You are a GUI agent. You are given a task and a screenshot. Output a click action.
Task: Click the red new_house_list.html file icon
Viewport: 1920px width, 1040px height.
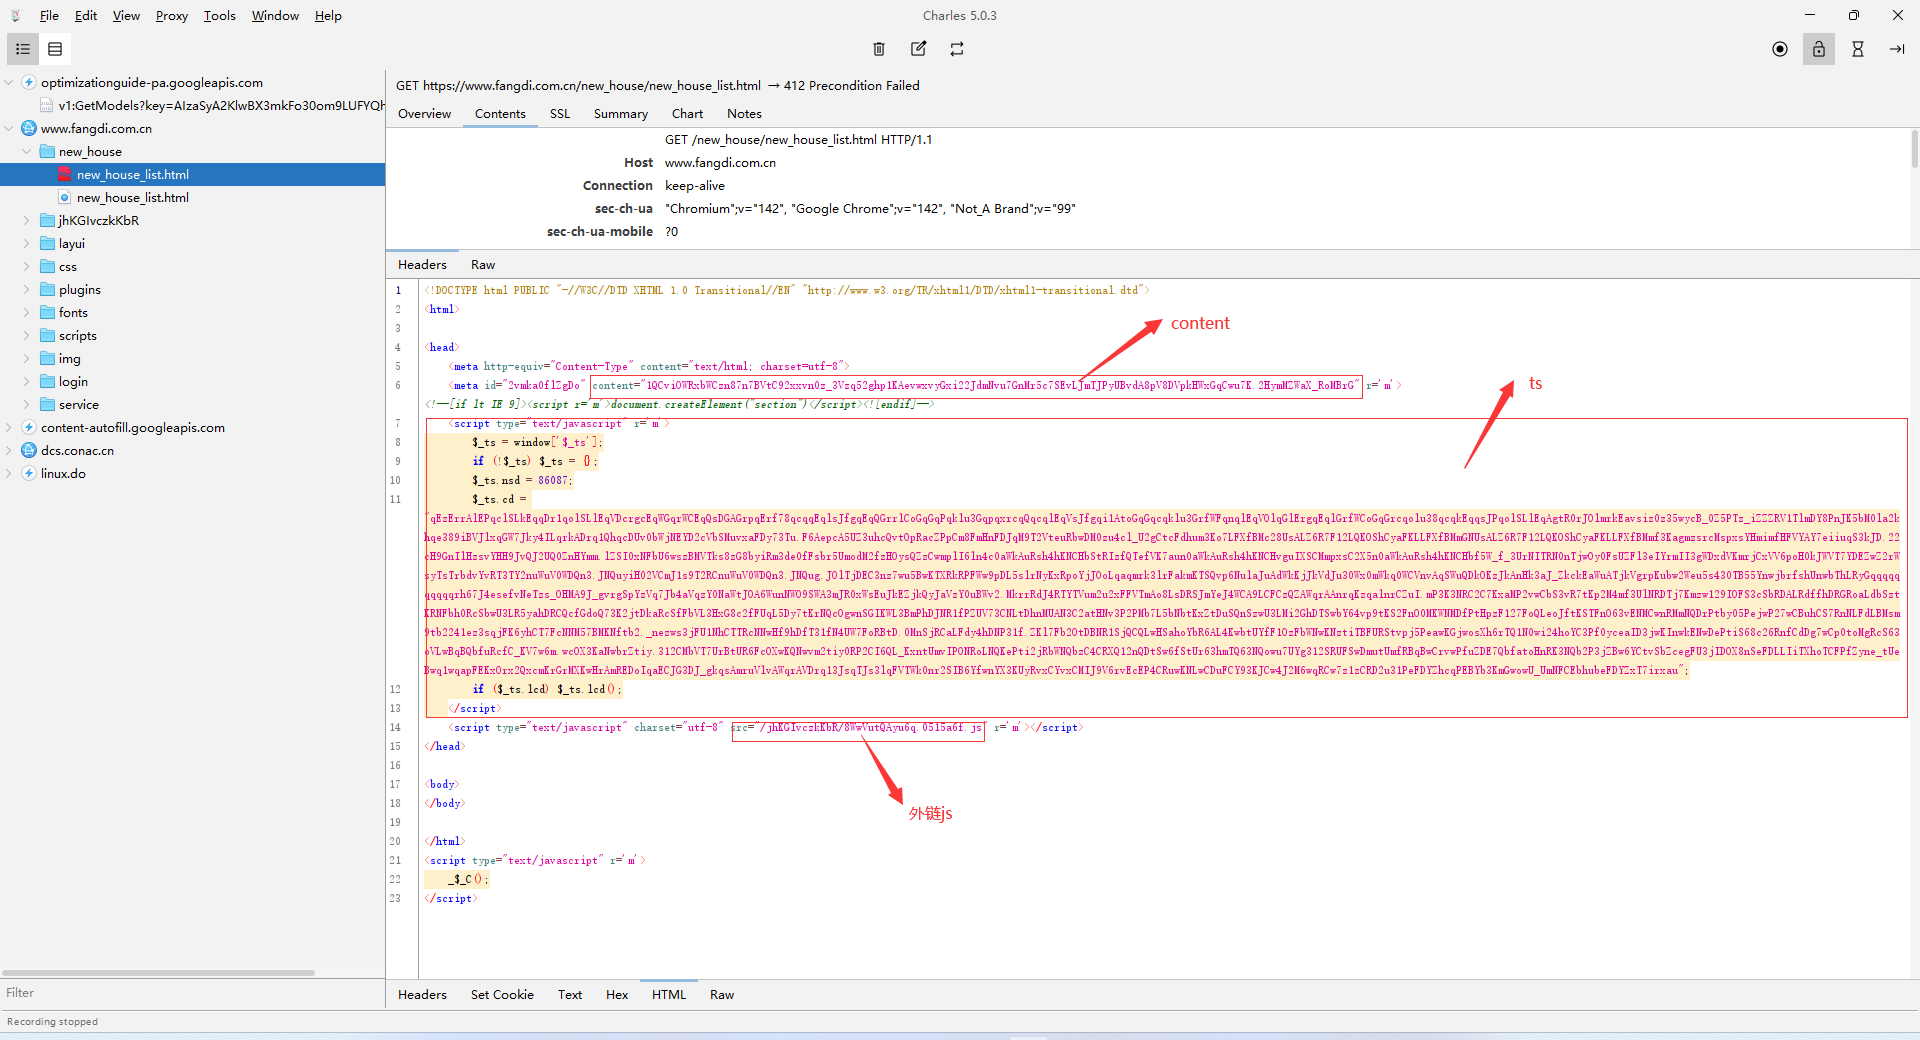pos(65,174)
